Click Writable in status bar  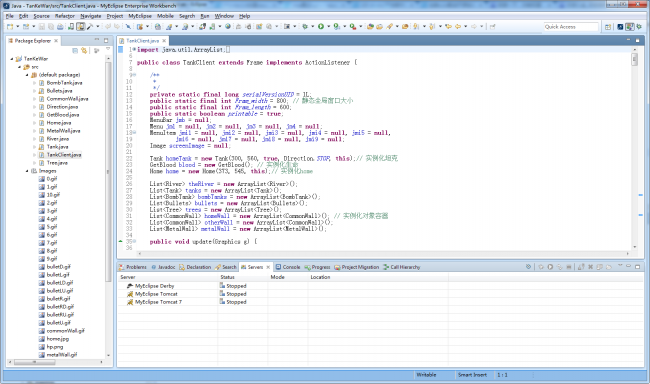[426, 375]
